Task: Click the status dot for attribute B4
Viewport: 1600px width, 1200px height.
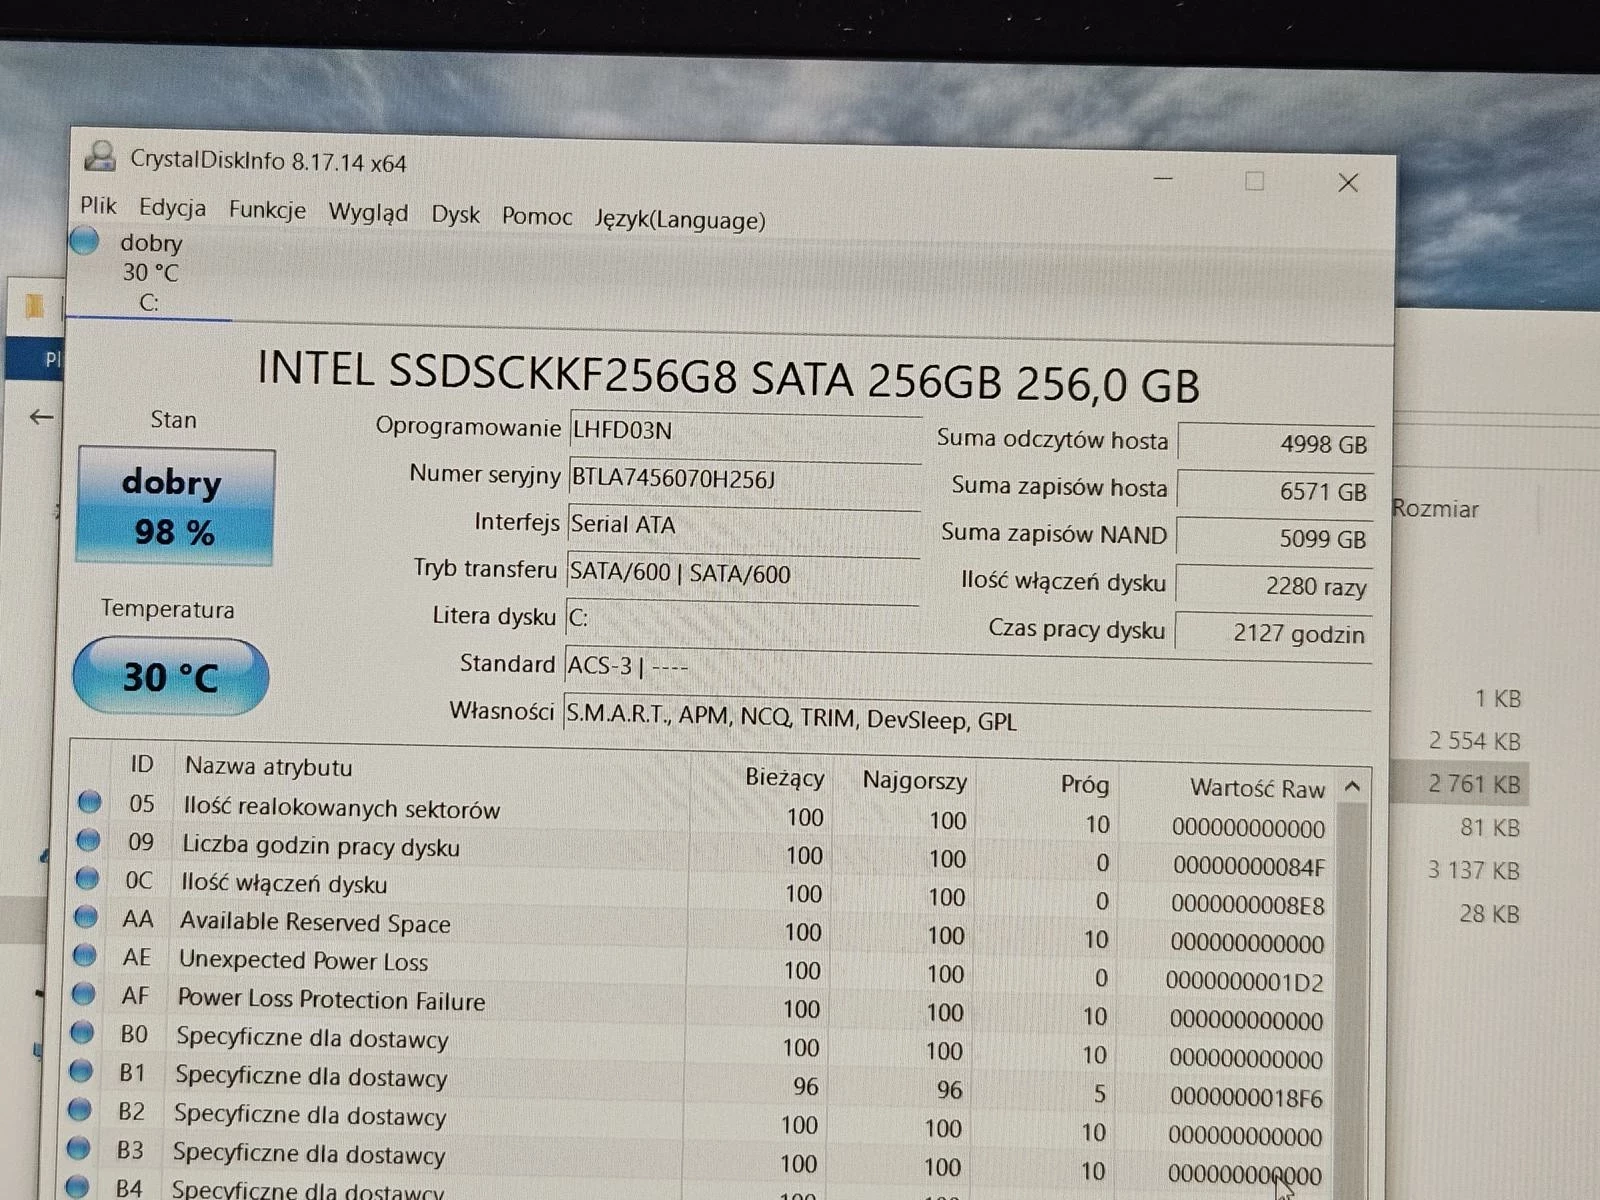Action: pyautogui.click(x=78, y=1186)
